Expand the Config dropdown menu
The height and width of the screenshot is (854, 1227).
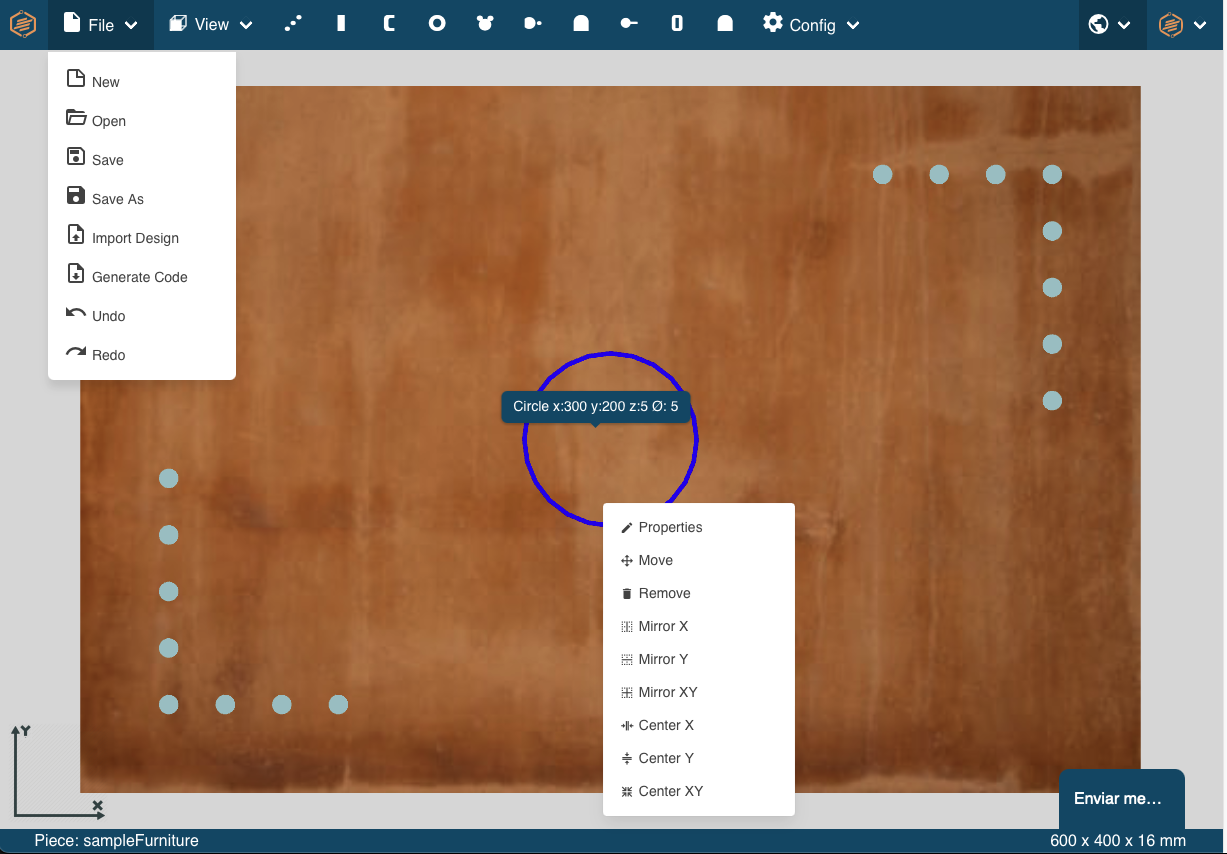coord(811,25)
